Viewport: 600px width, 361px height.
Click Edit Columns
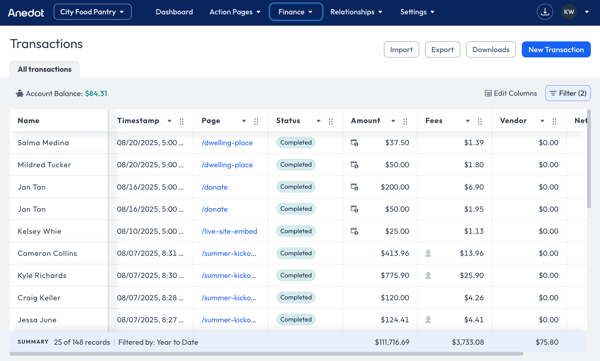click(511, 93)
